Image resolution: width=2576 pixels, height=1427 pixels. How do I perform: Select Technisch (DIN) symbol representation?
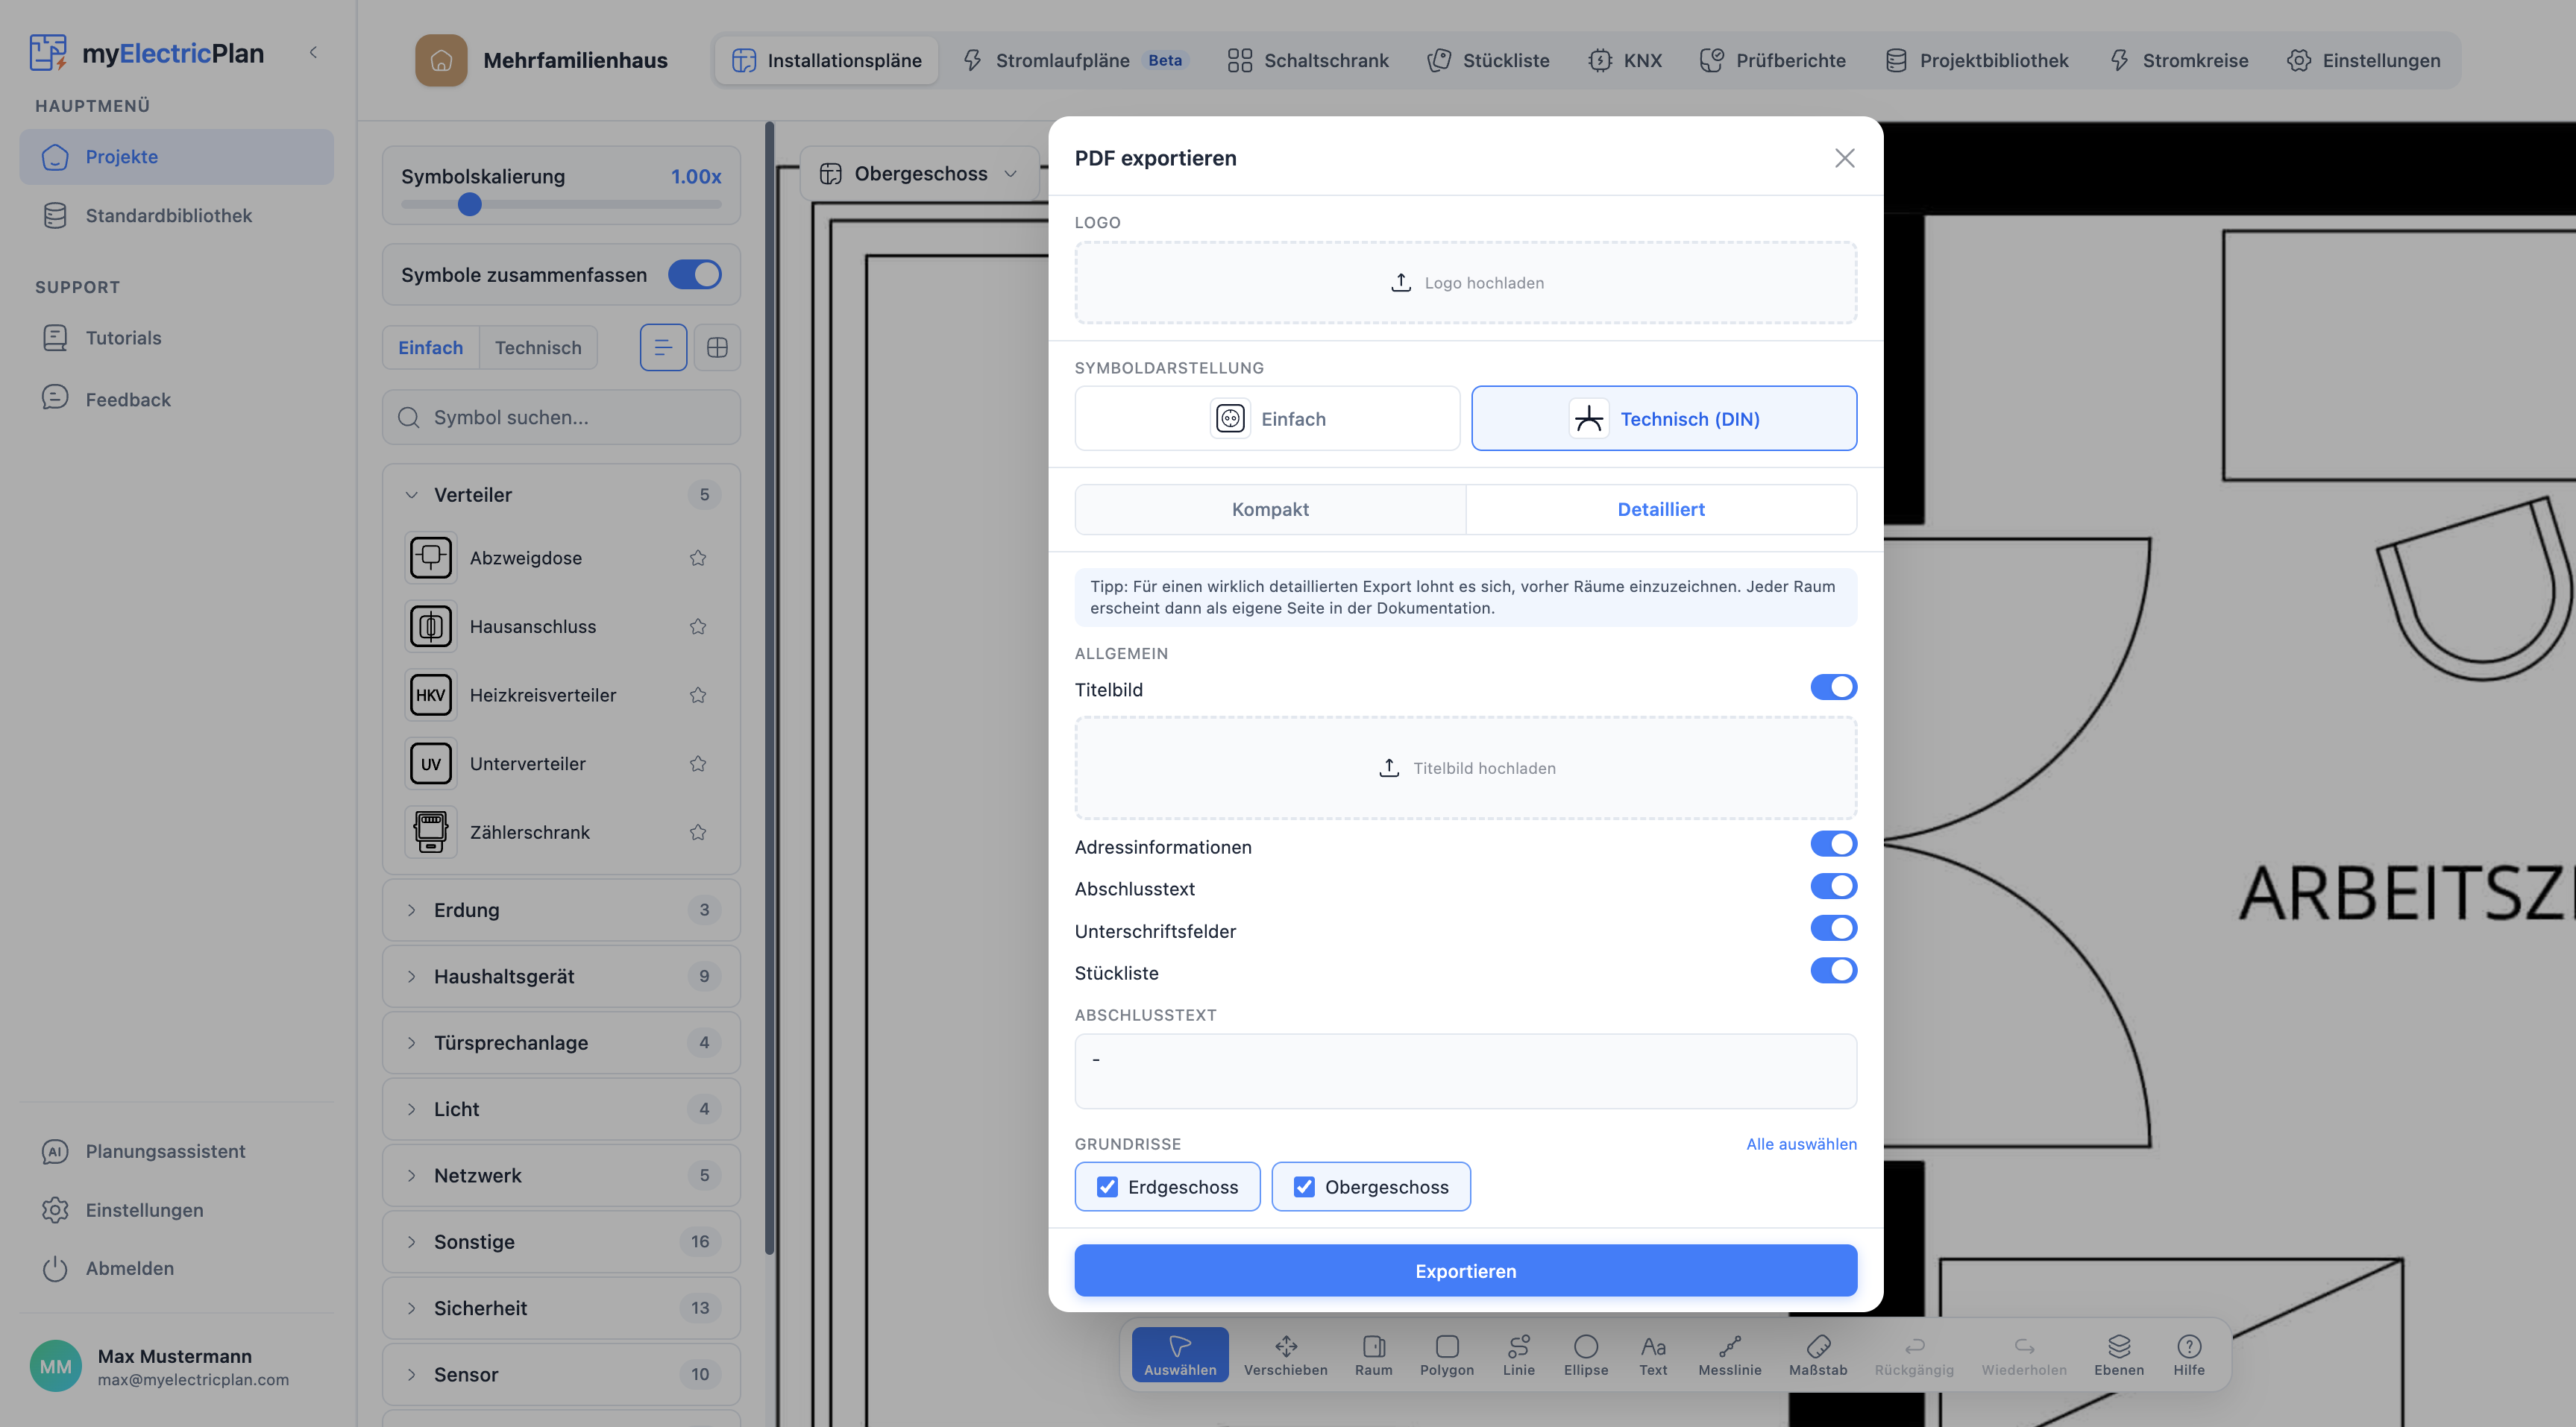(x=1664, y=418)
